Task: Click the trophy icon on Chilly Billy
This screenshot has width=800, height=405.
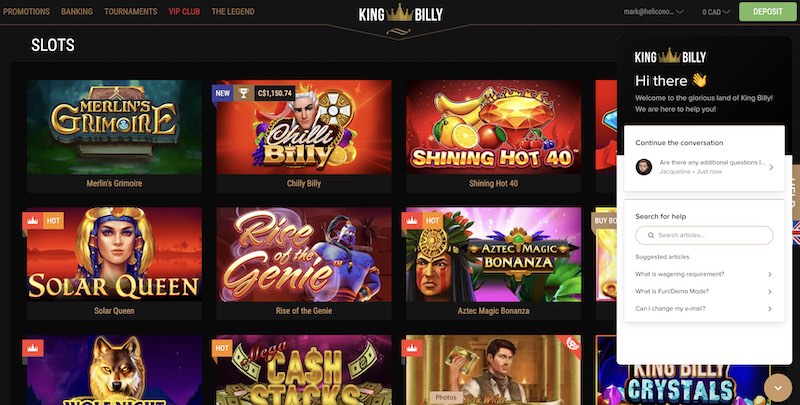Action: pyautogui.click(x=243, y=93)
